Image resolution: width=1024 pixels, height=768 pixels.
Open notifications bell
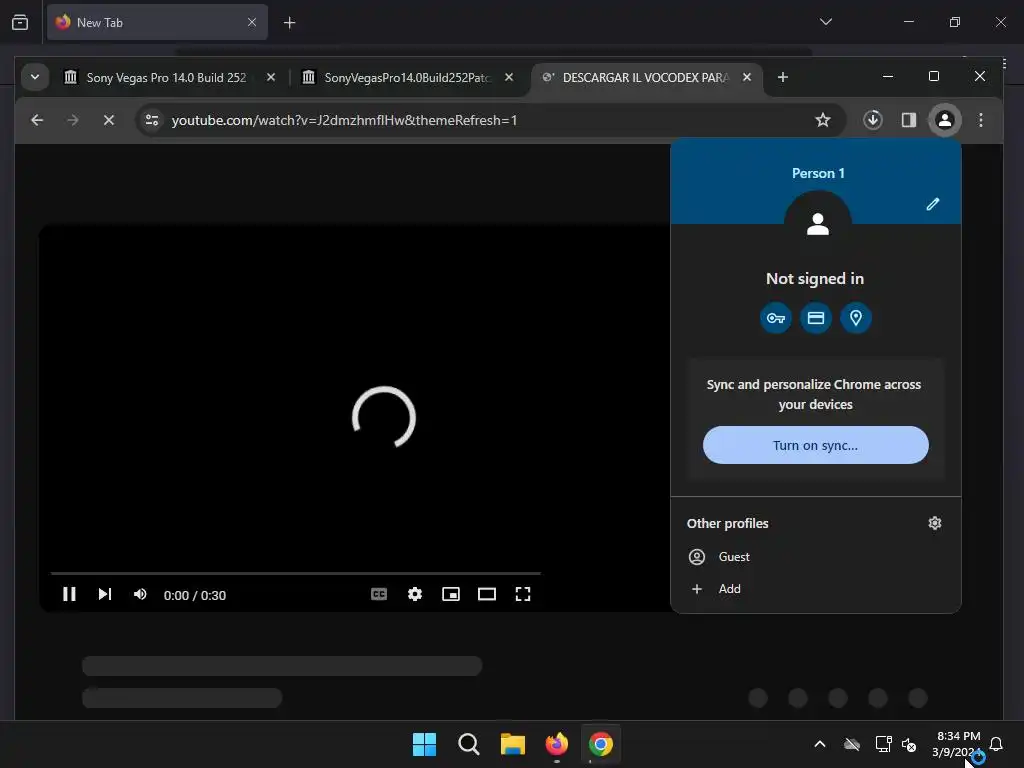pyautogui.click(x=996, y=744)
